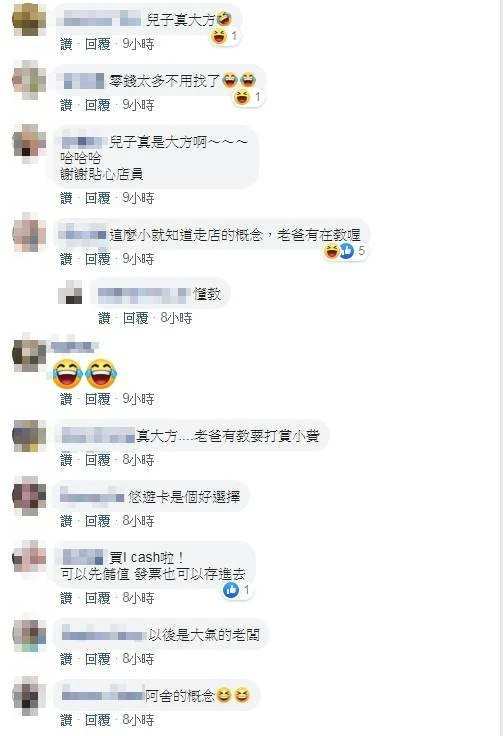Click 回覆 under the 阿舍的概念 comment

point(98,720)
